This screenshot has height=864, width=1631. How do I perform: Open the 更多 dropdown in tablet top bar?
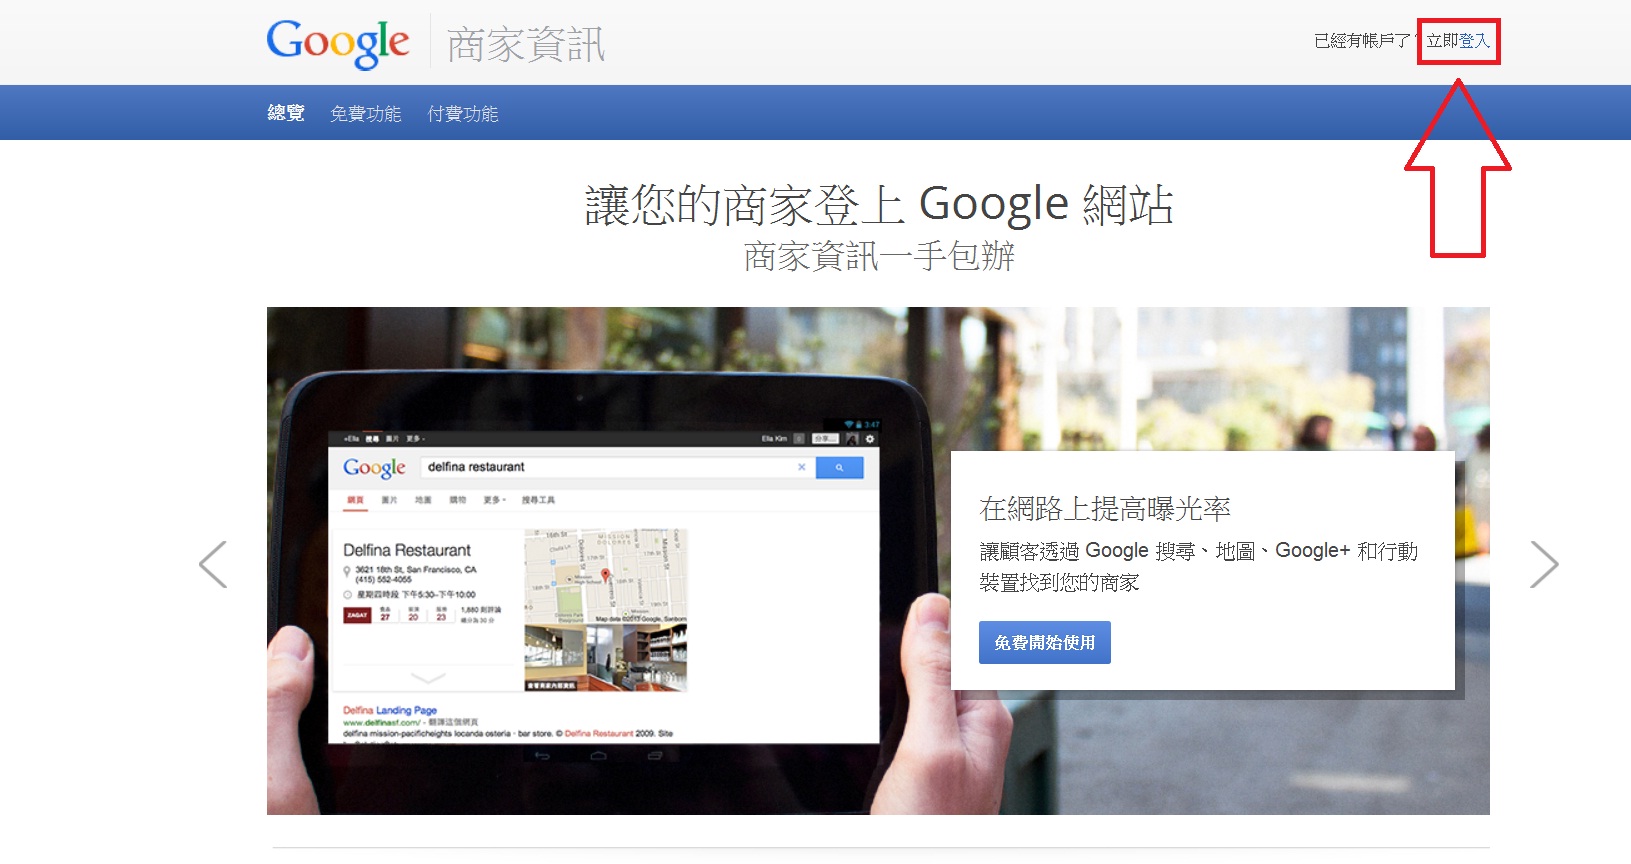pos(415,439)
